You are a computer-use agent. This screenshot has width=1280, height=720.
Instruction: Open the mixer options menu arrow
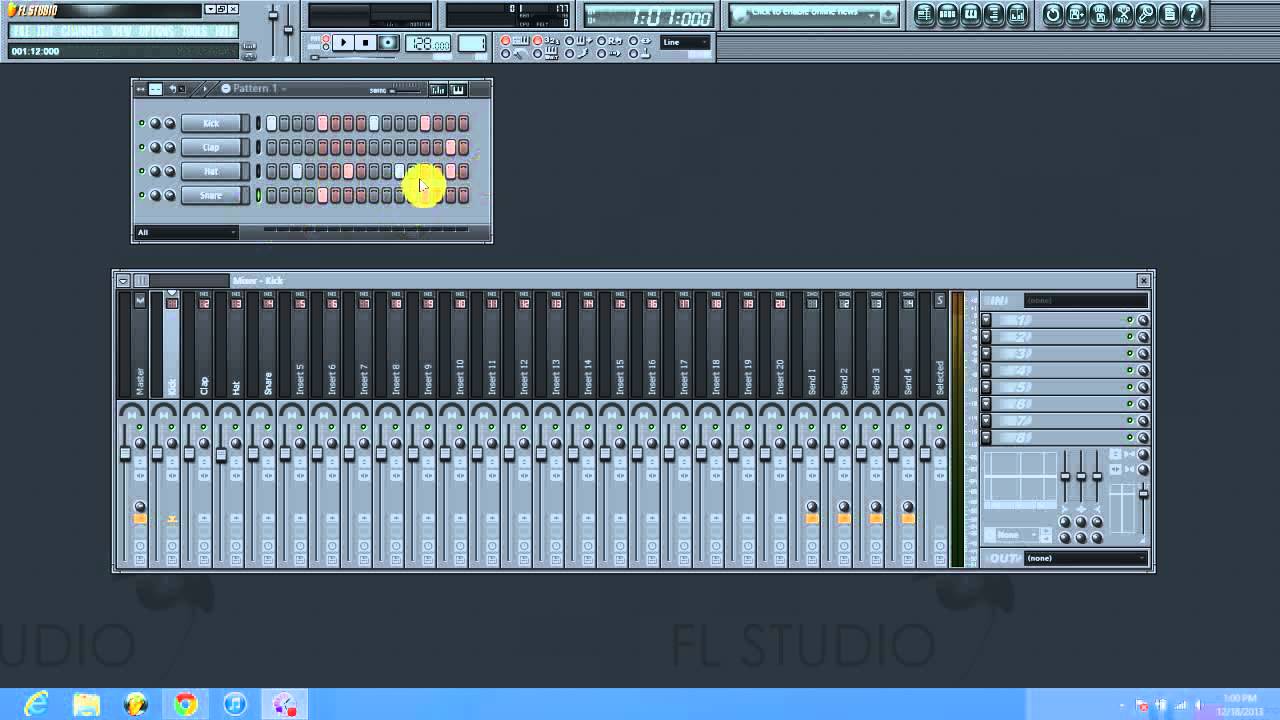(x=123, y=281)
